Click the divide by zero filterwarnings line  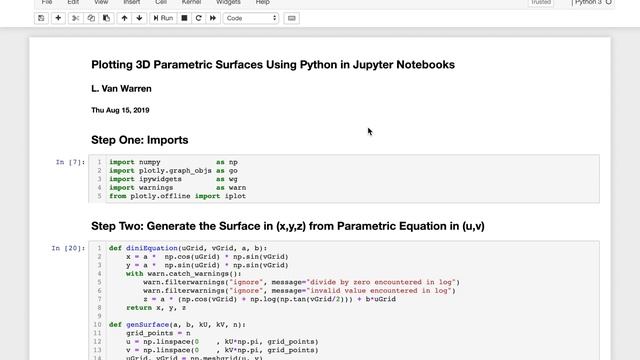click(x=301, y=282)
